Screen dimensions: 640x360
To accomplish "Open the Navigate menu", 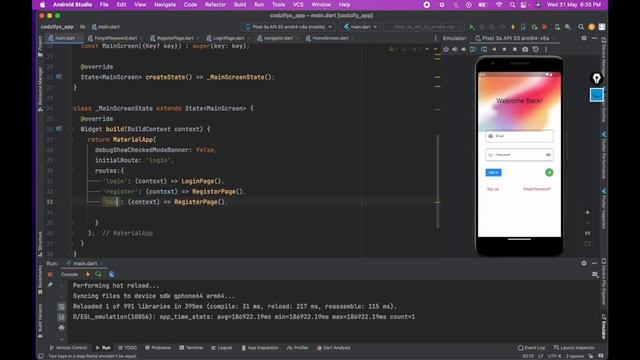I will [x=165, y=5].
